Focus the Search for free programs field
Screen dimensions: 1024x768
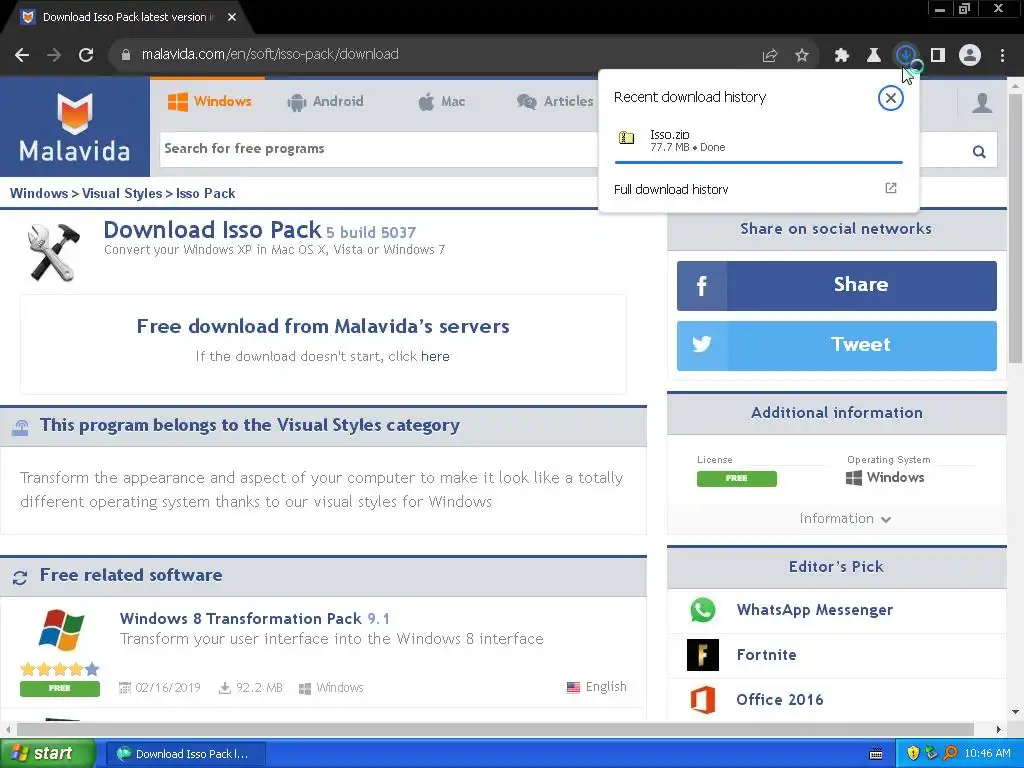click(x=379, y=149)
